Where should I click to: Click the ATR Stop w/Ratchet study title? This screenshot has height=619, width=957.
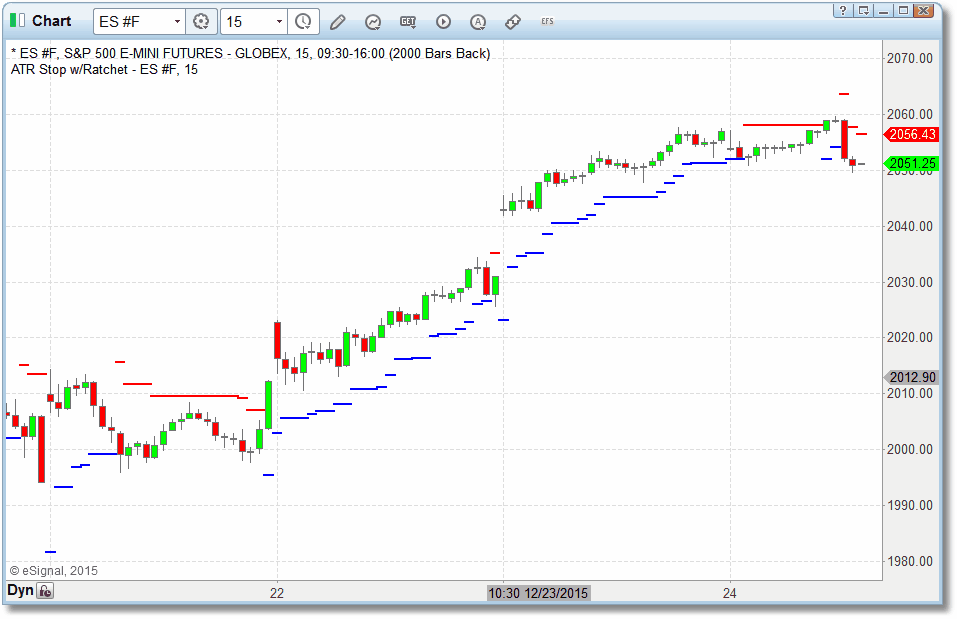point(104,70)
